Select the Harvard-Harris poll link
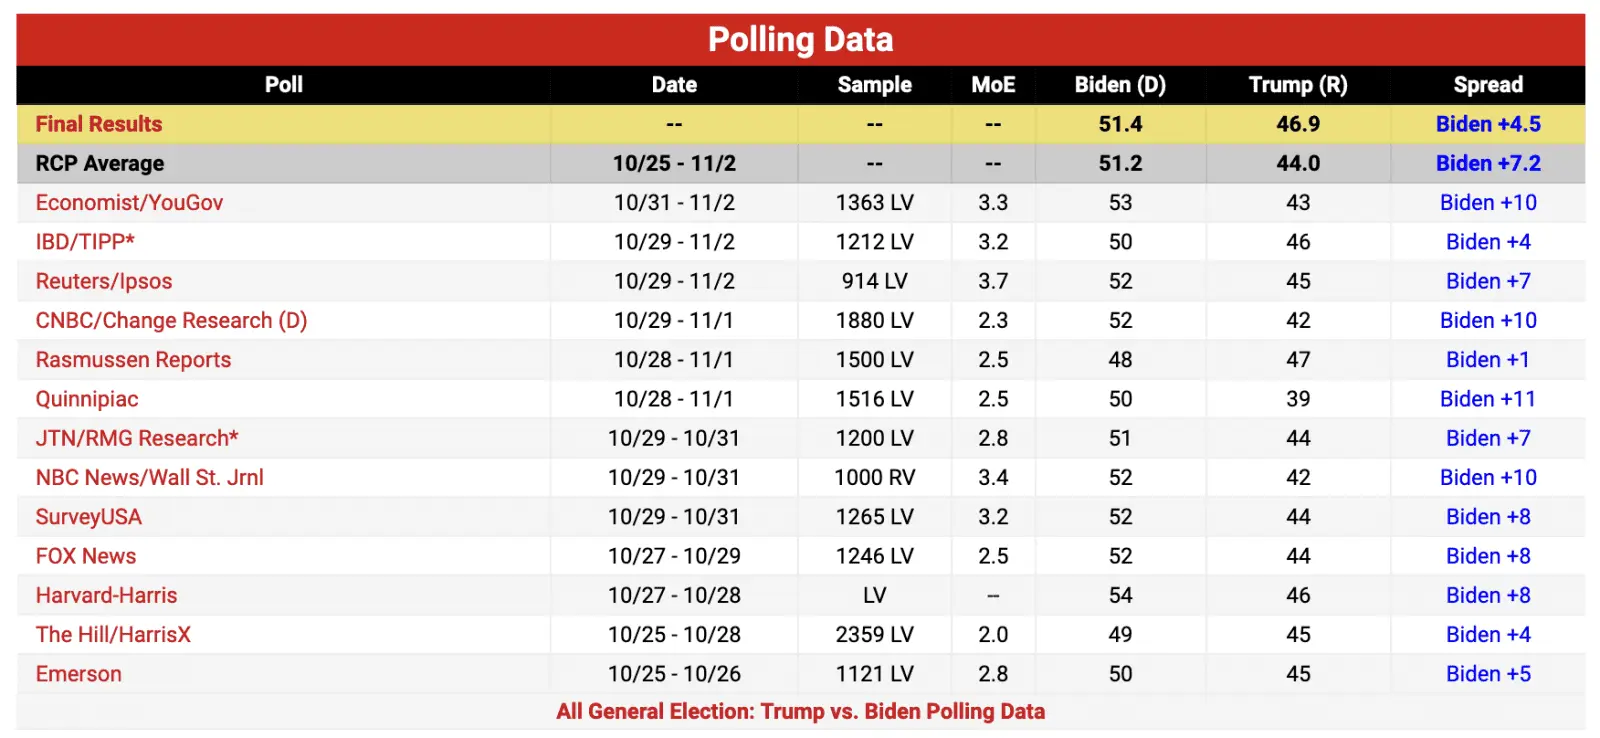Screen dimensions: 1600x738 [x=106, y=596]
